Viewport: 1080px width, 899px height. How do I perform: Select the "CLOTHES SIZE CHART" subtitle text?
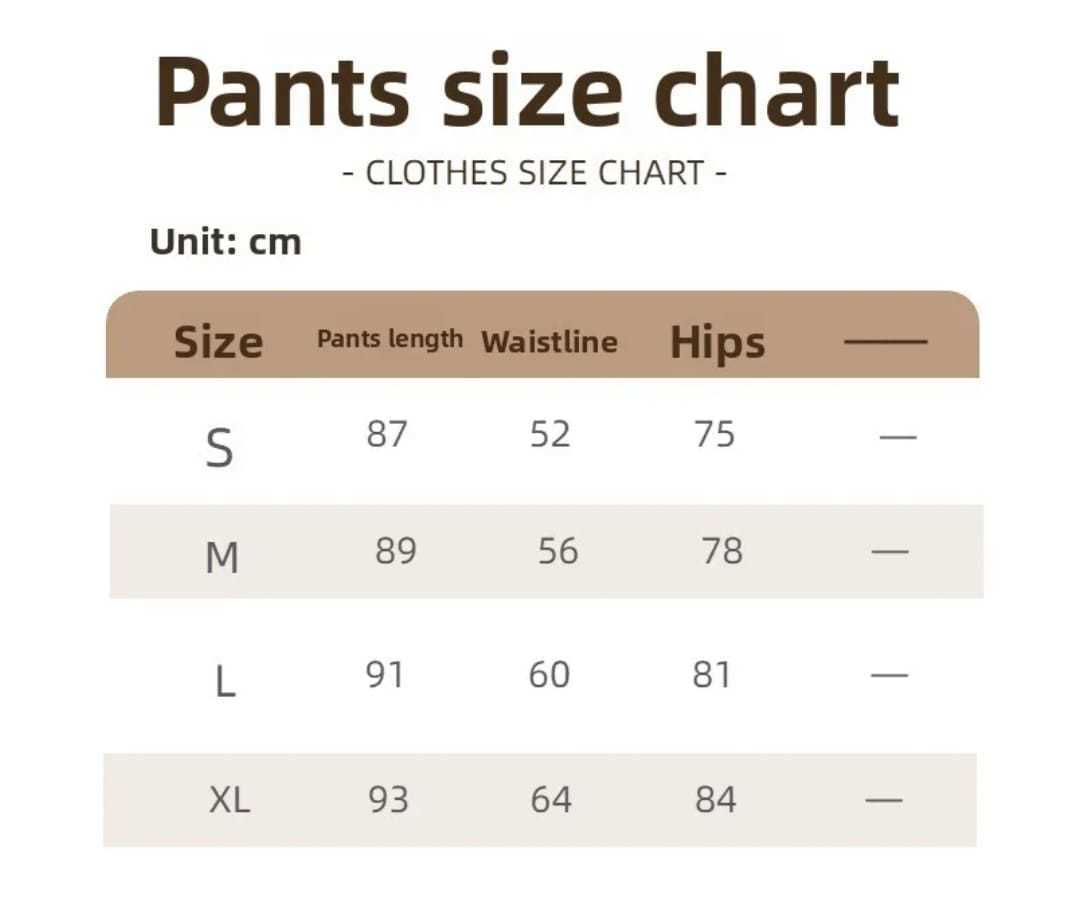click(x=535, y=174)
